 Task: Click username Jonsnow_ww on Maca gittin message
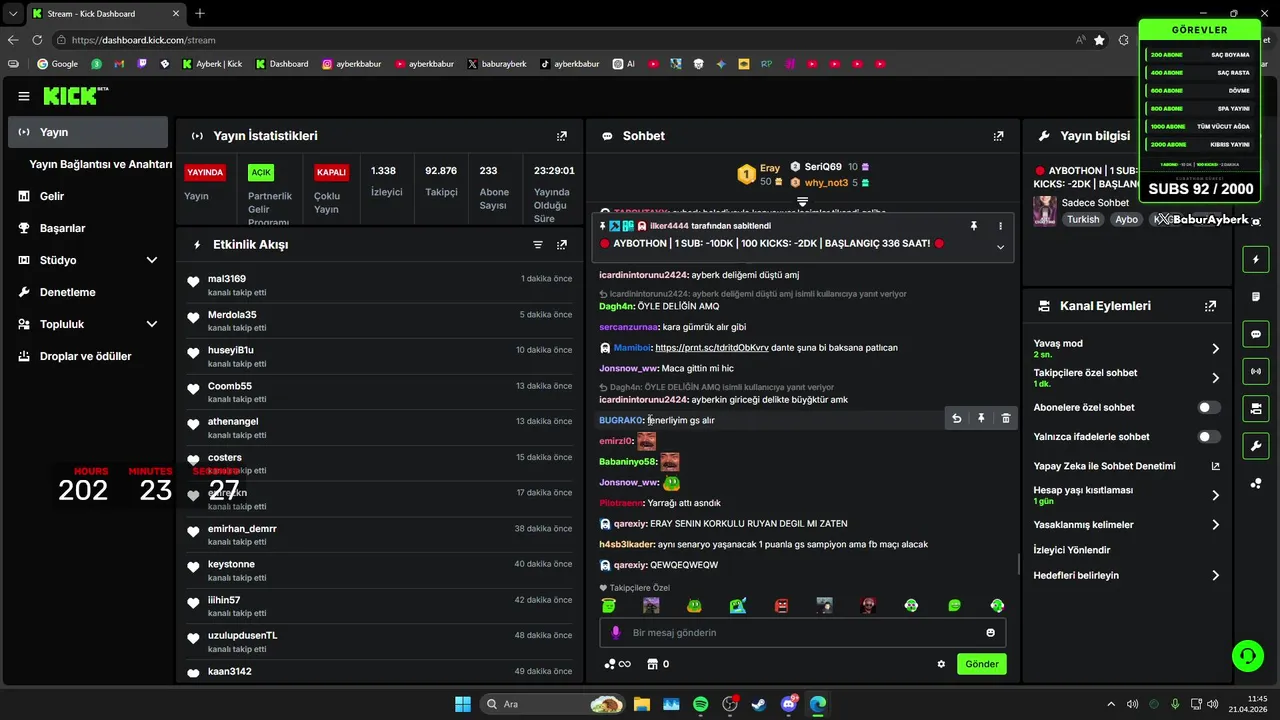tap(629, 369)
